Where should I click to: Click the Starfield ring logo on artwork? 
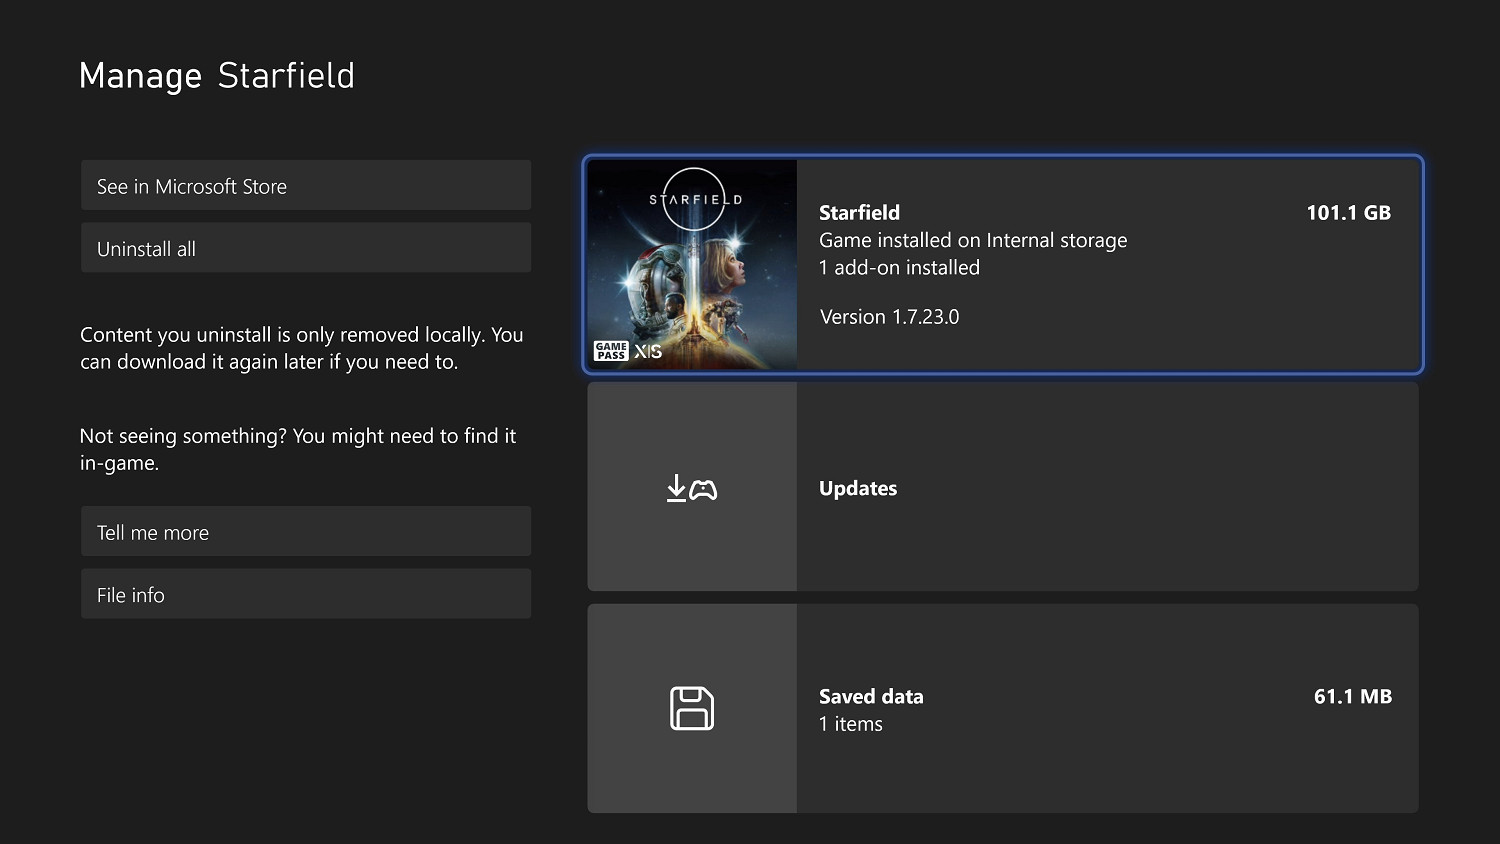point(694,199)
